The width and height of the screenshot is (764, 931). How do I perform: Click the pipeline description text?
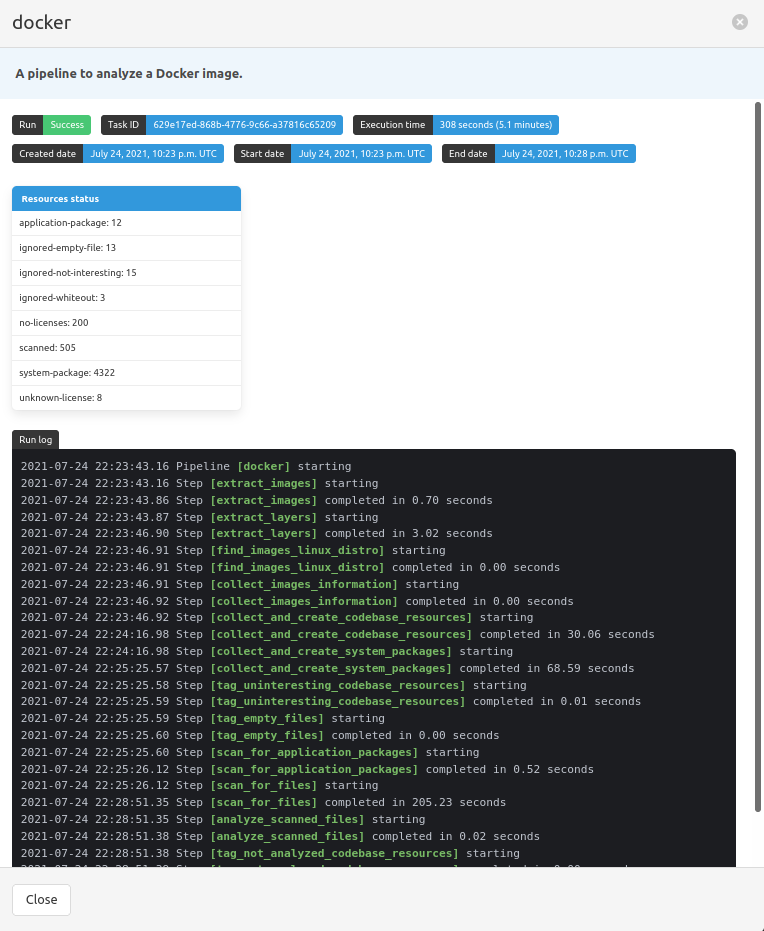tap(129, 74)
